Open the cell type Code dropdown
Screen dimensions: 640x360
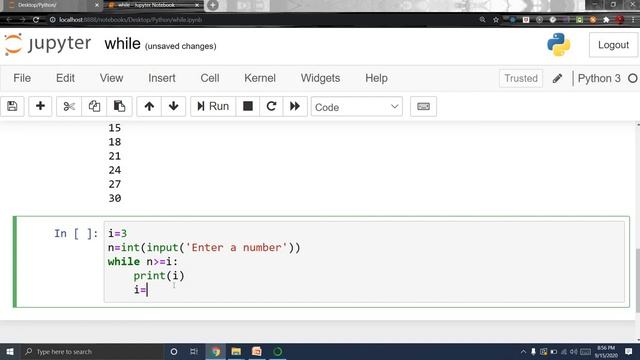pyautogui.click(x=357, y=107)
